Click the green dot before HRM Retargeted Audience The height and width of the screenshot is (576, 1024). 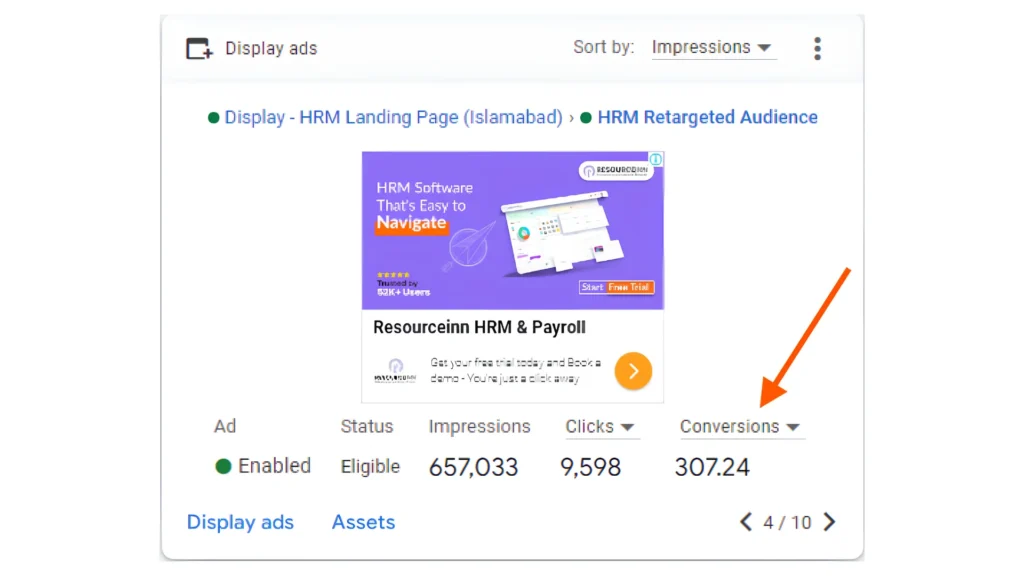pyautogui.click(x=586, y=118)
